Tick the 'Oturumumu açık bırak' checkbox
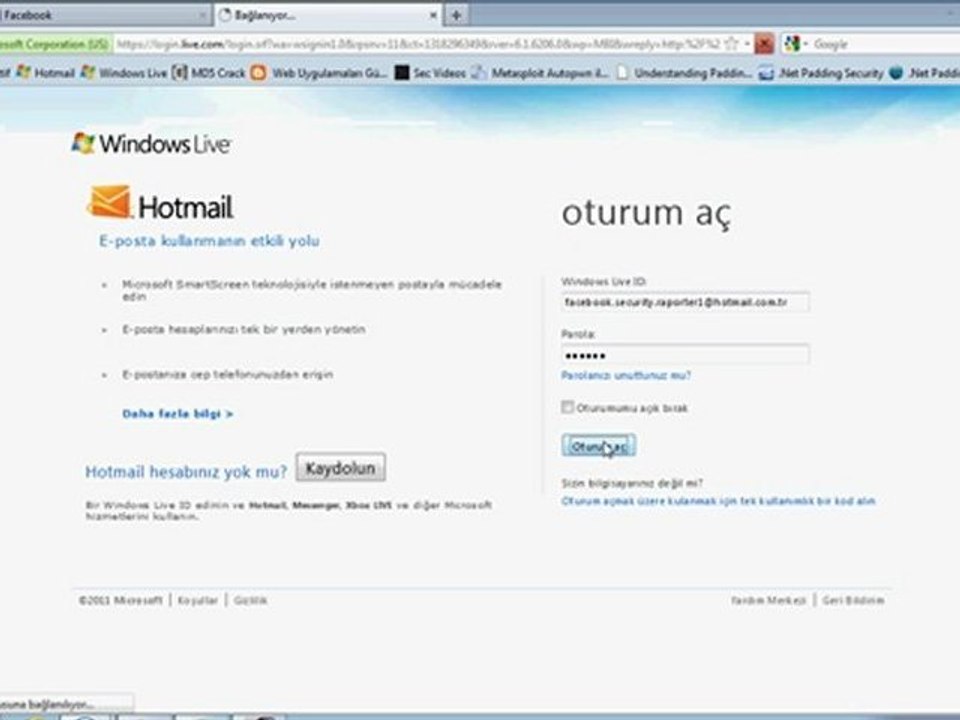This screenshot has width=960, height=720. coord(567,407)
